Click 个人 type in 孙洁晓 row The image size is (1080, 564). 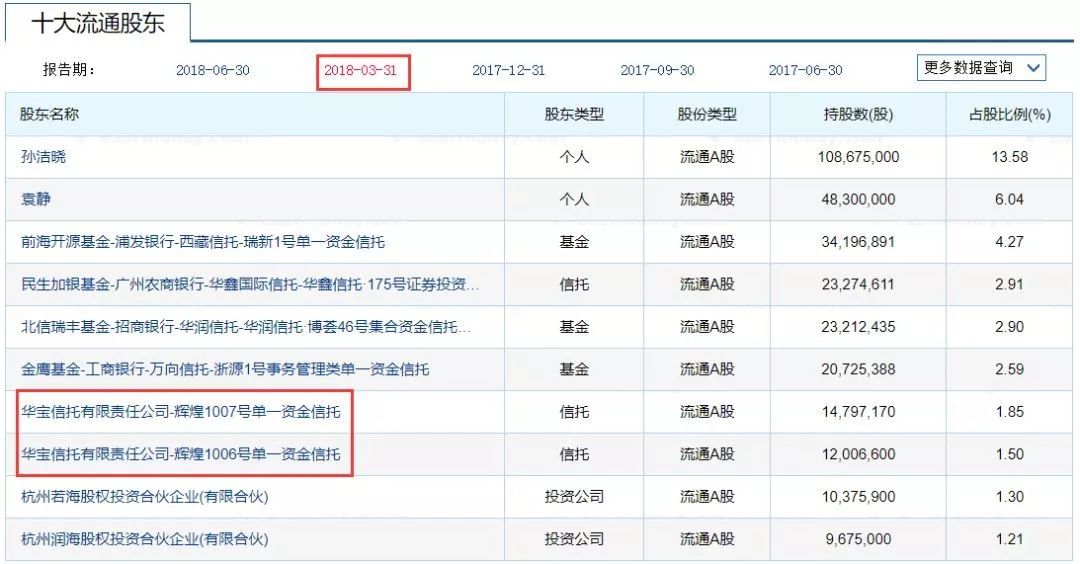pyautogui.click(x=574, y=157)
